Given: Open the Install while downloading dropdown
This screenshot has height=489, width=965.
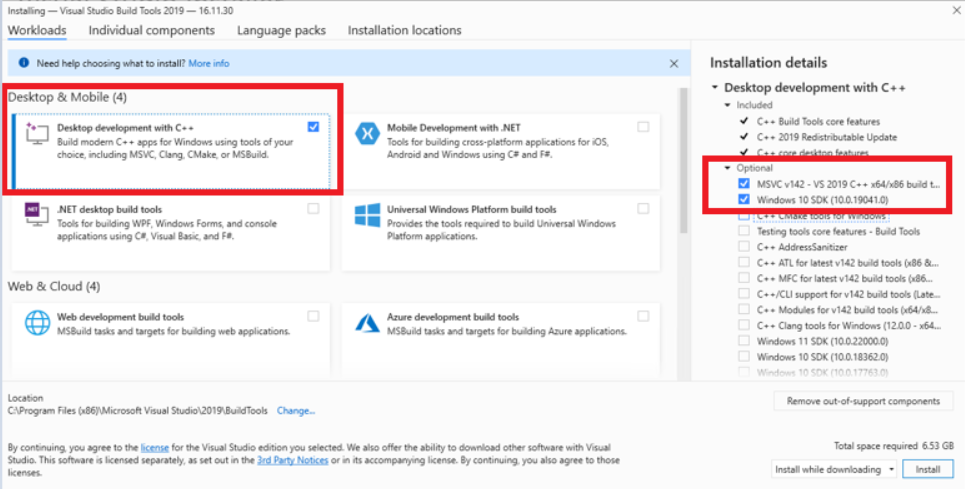Looking at the screenshot, I should (834, 469).
